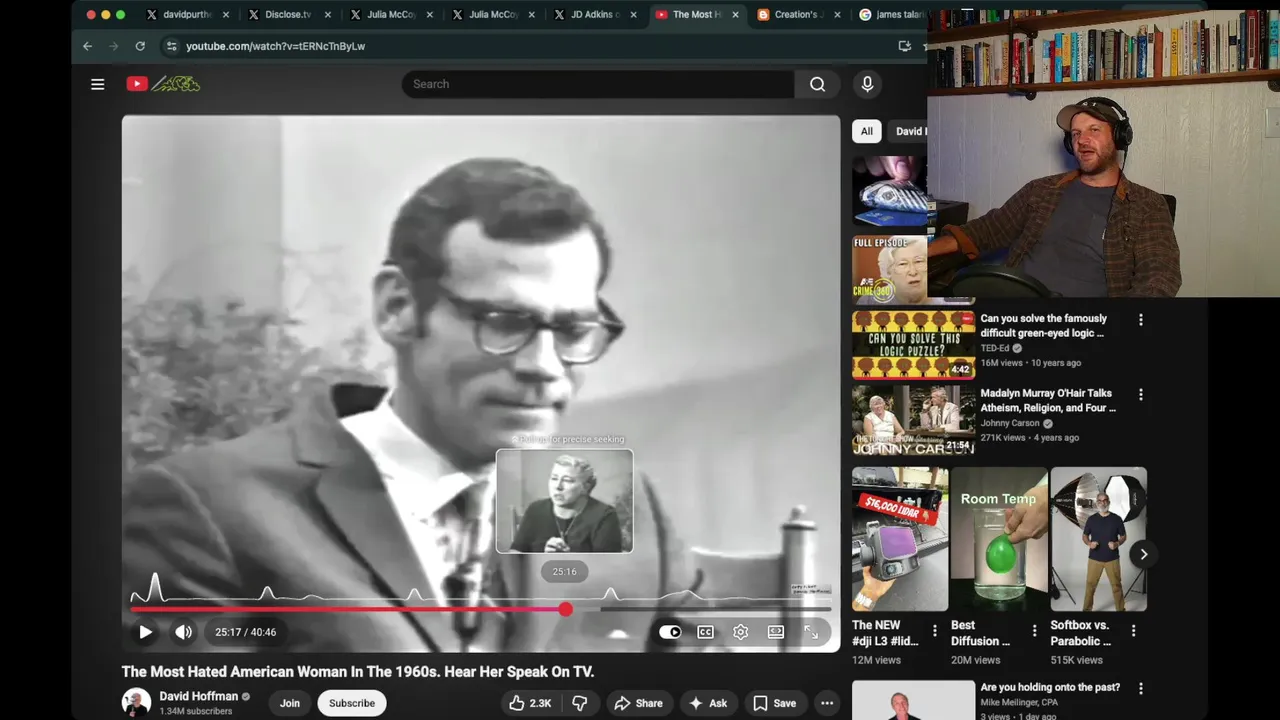
Task: Open Madalyn Murray O'Hair Carson thumbnail
Action: click(x=913, y=420)
